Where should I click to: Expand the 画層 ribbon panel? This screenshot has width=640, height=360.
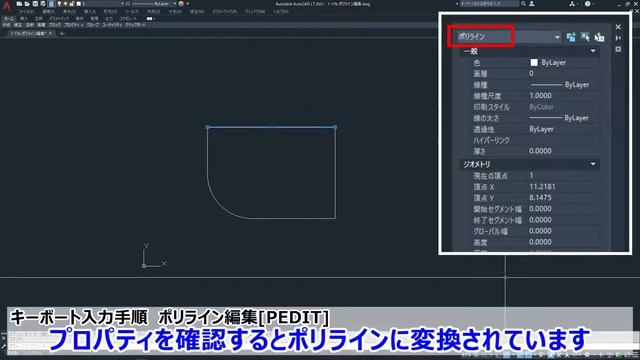point(41,24)
